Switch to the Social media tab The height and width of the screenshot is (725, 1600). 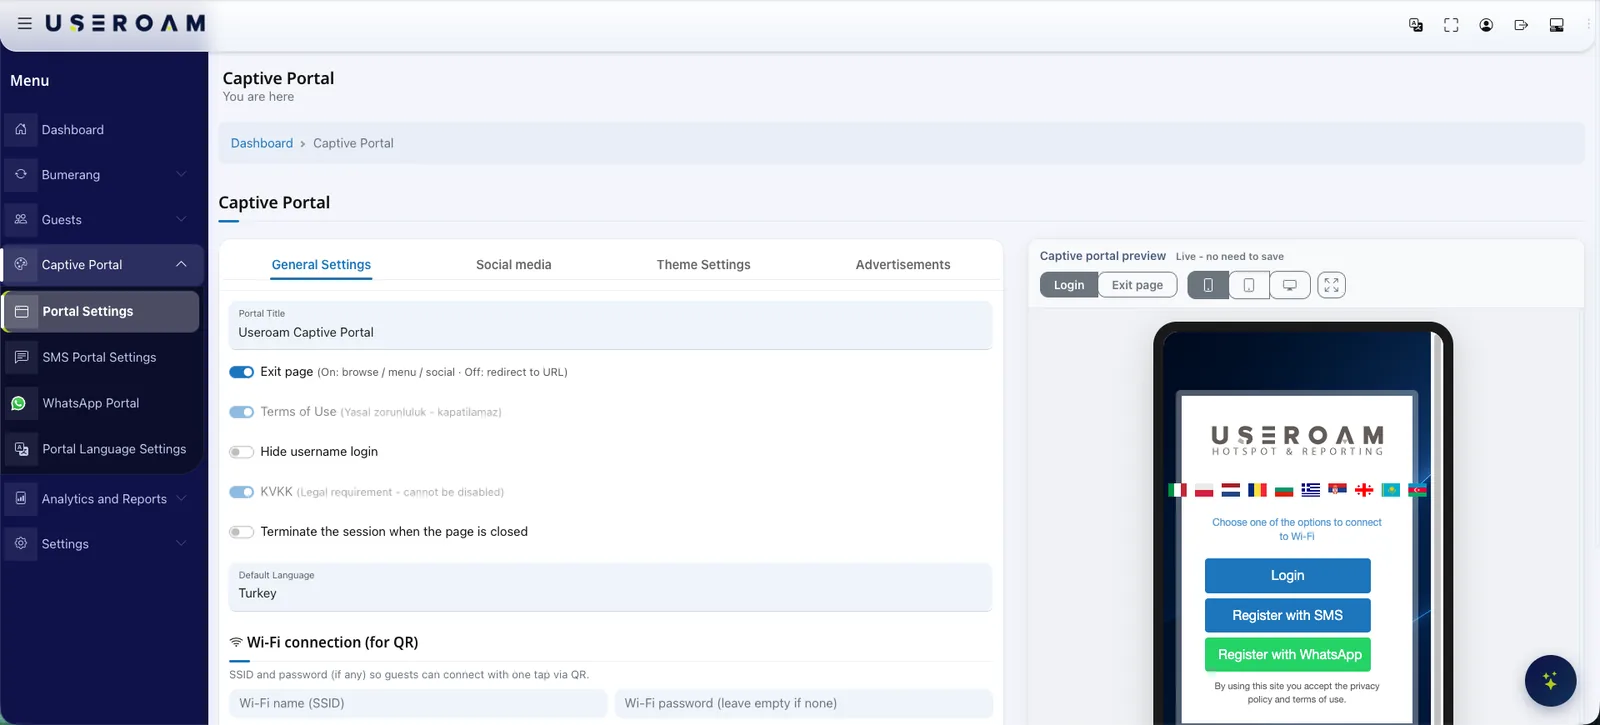(513, 265)
